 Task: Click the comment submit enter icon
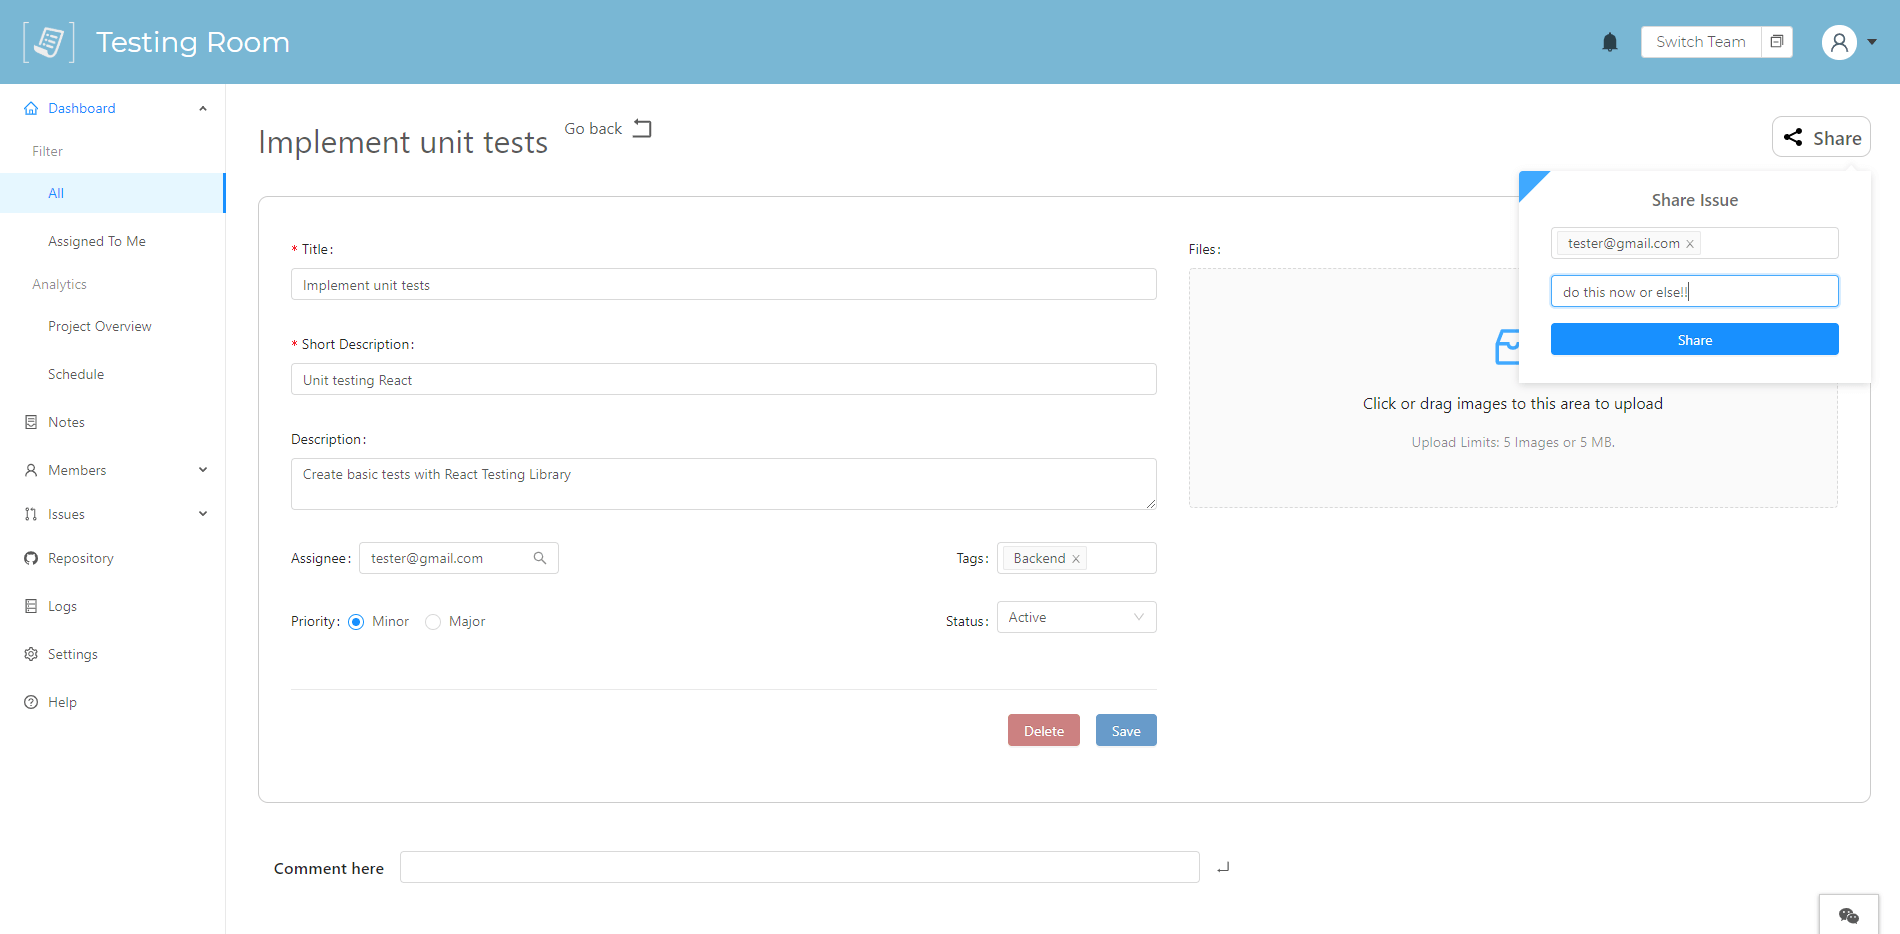pos(1223,868)
